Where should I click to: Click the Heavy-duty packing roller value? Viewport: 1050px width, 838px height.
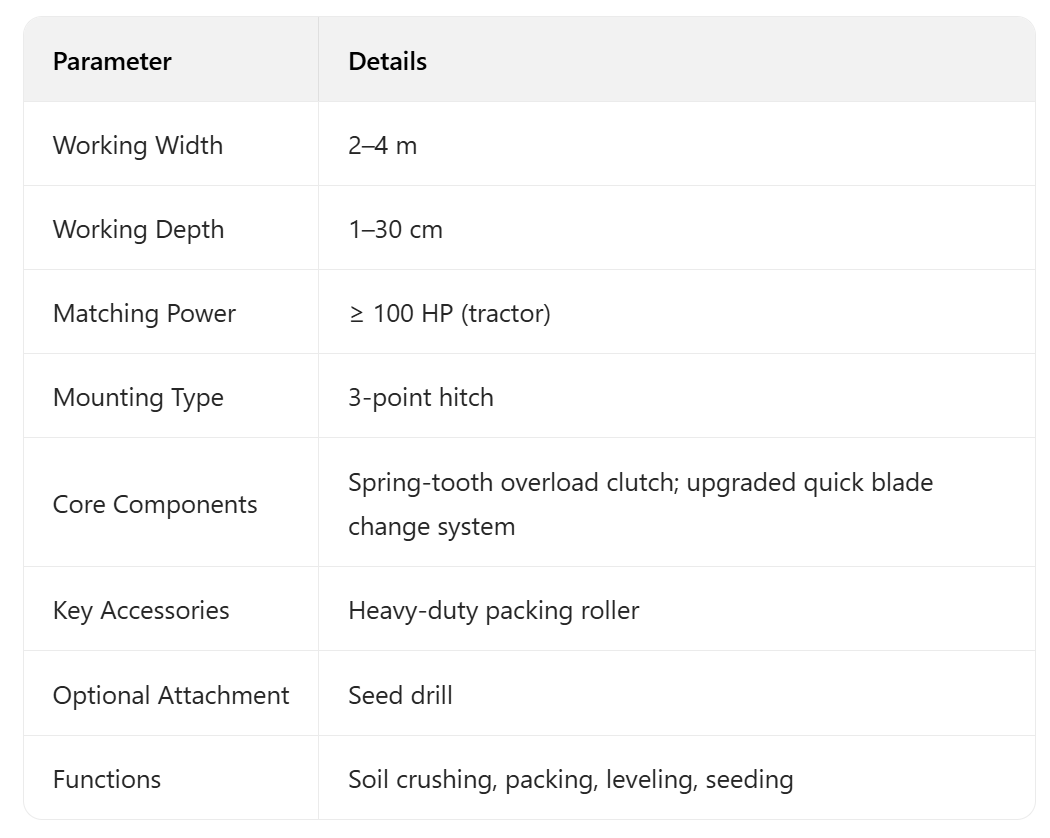point(493,610)
